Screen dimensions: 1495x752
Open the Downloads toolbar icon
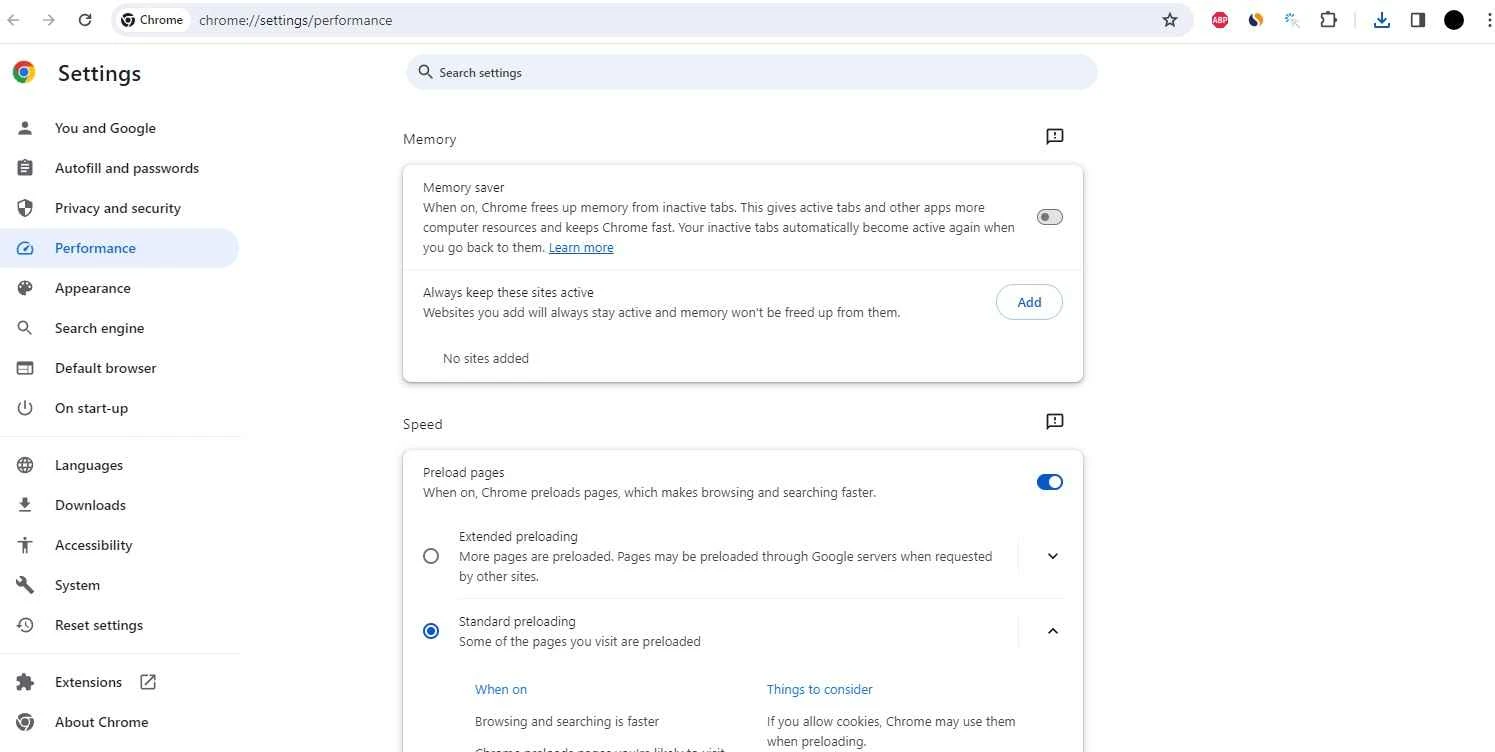[1382, 20]
